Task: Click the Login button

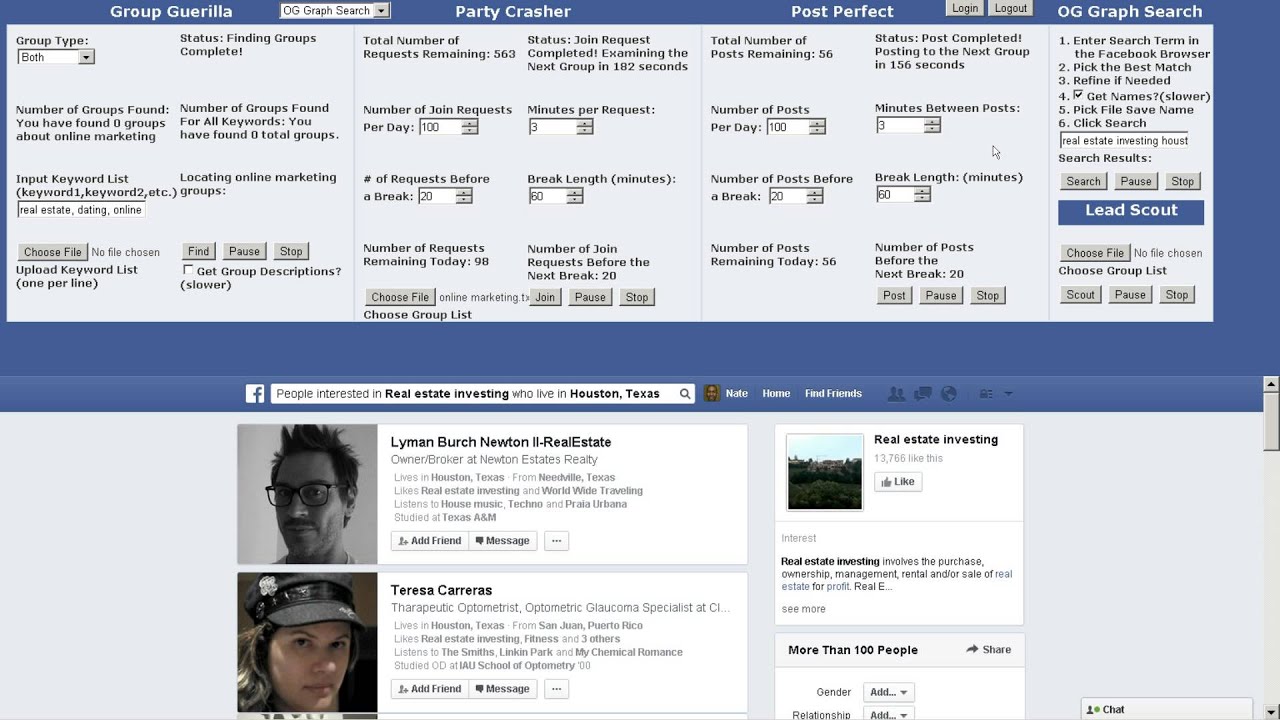Action: pos(965,8)
